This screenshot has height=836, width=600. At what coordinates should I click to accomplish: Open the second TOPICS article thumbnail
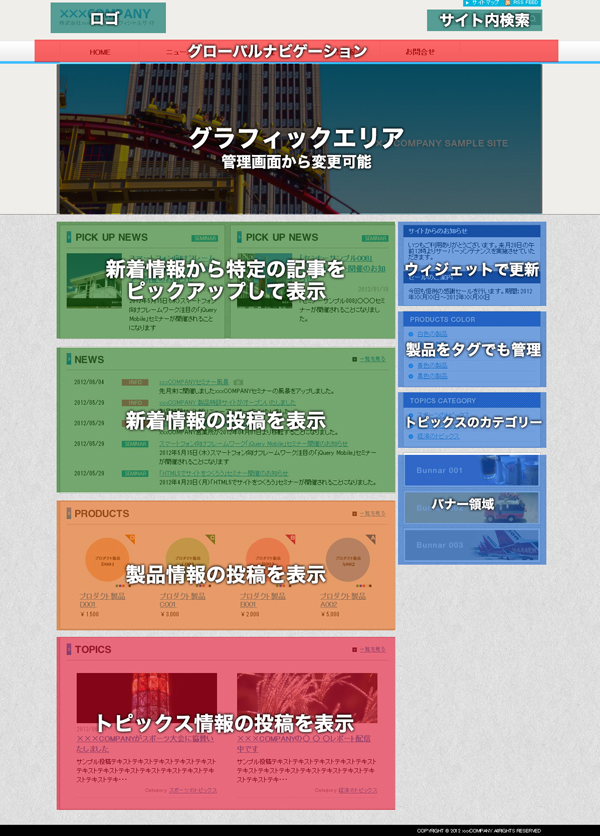click(306, 698)
